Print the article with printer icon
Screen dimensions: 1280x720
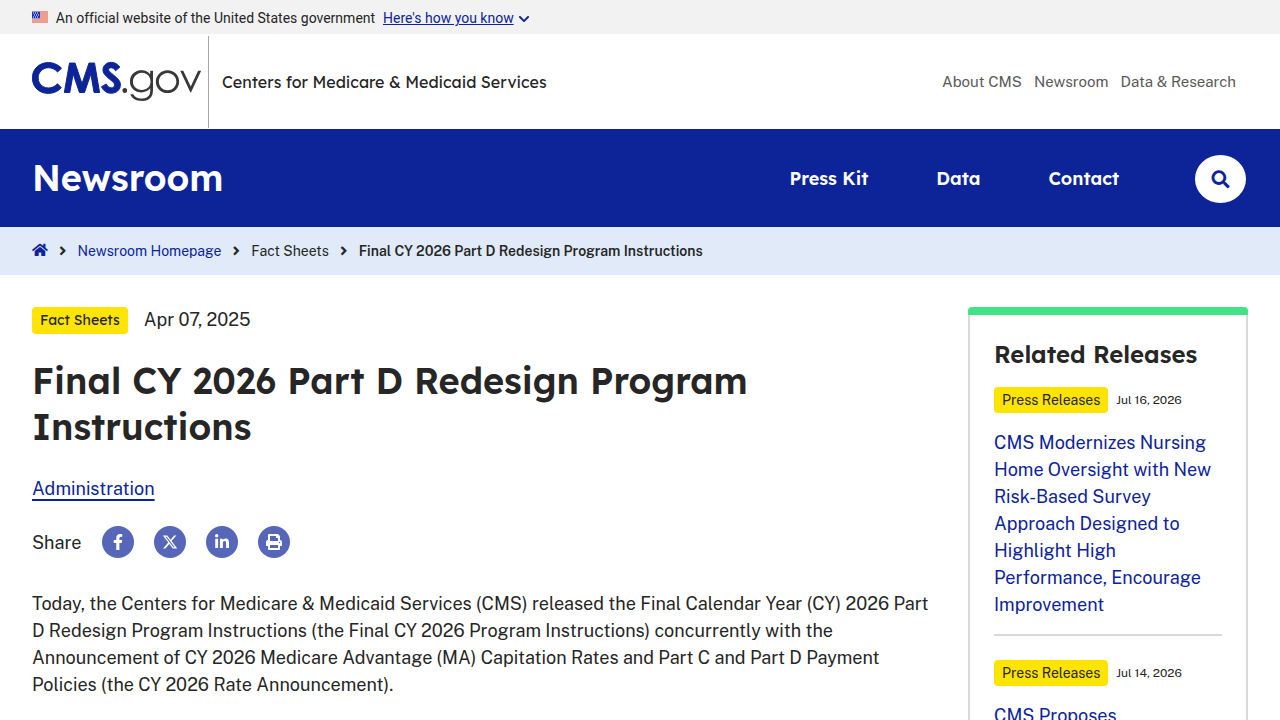(274, 542)
